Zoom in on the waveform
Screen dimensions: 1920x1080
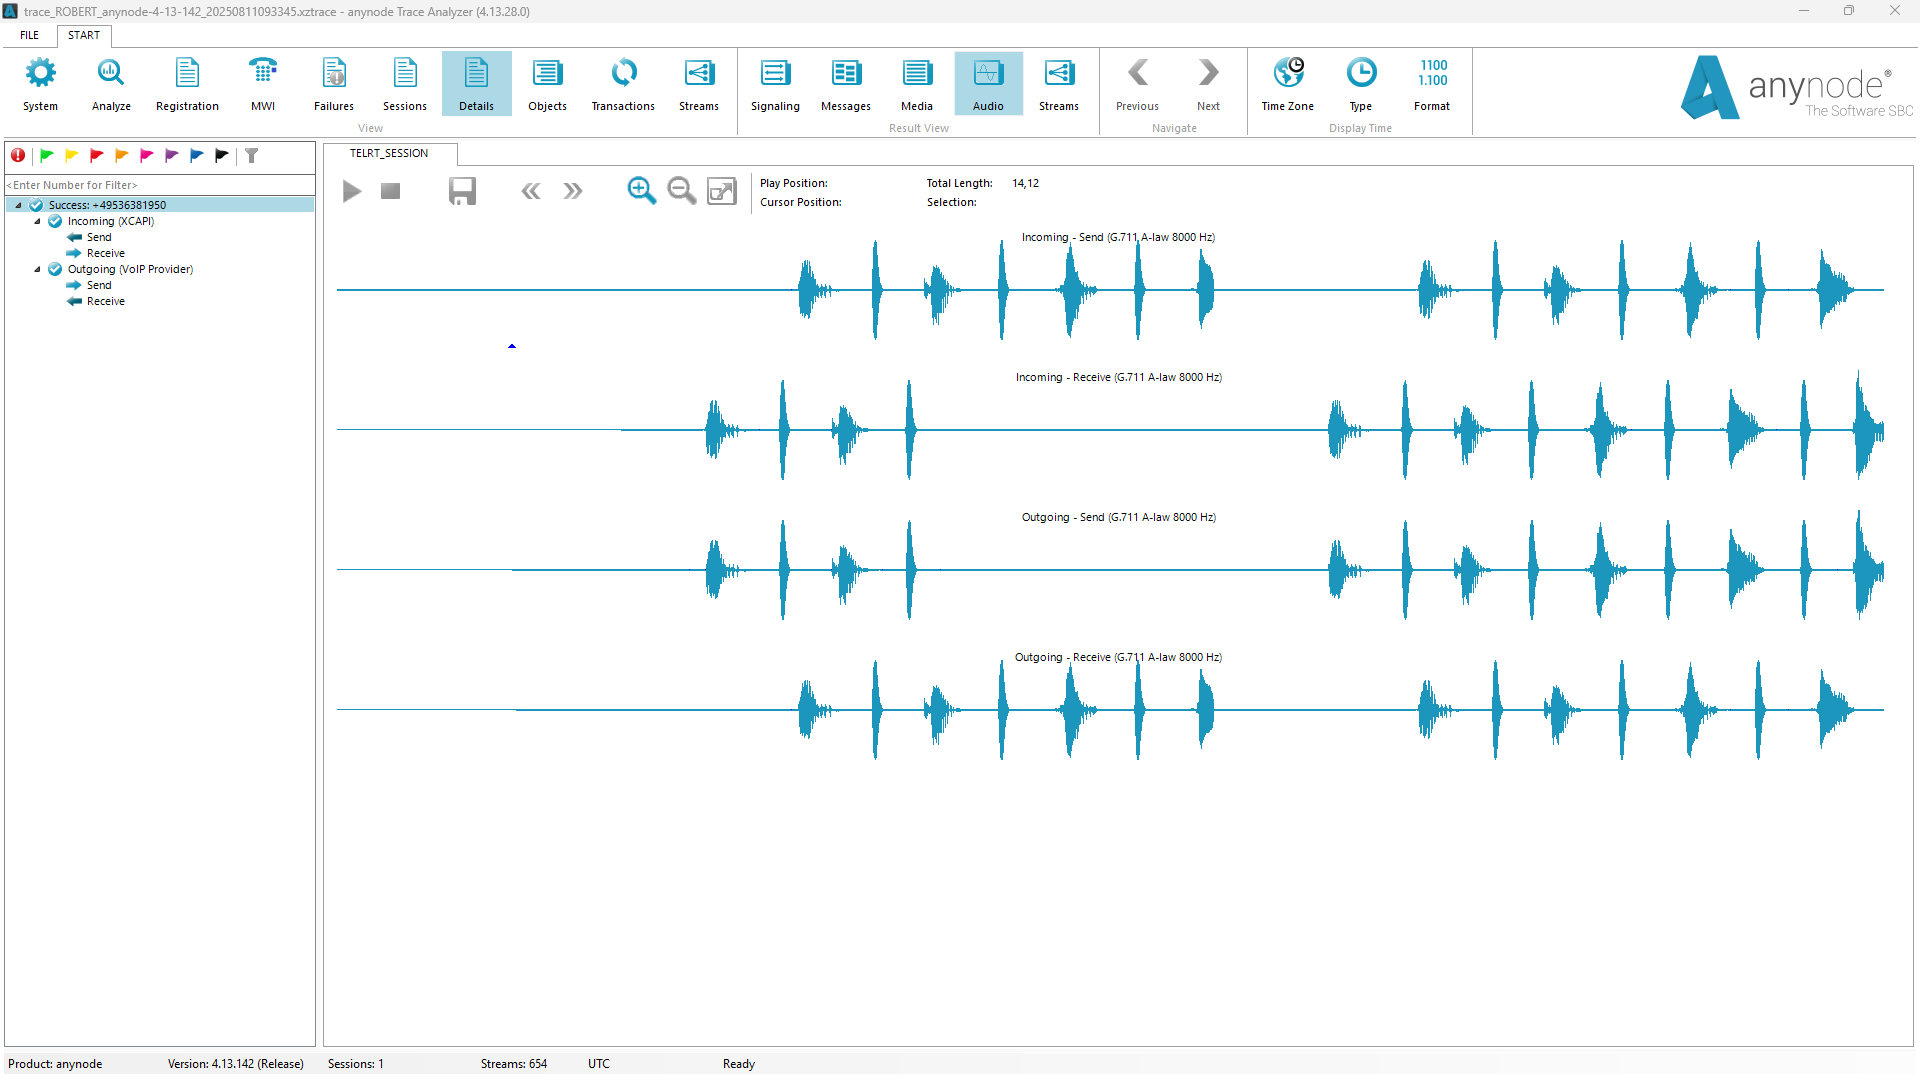pyautogui.click(x=641, y=190)
